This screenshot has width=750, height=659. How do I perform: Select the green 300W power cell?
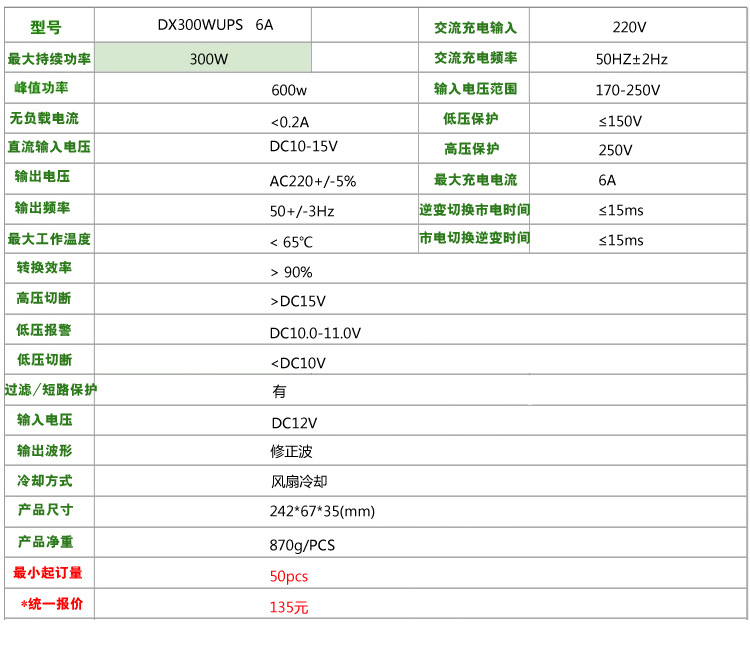(x=208, y=59)
